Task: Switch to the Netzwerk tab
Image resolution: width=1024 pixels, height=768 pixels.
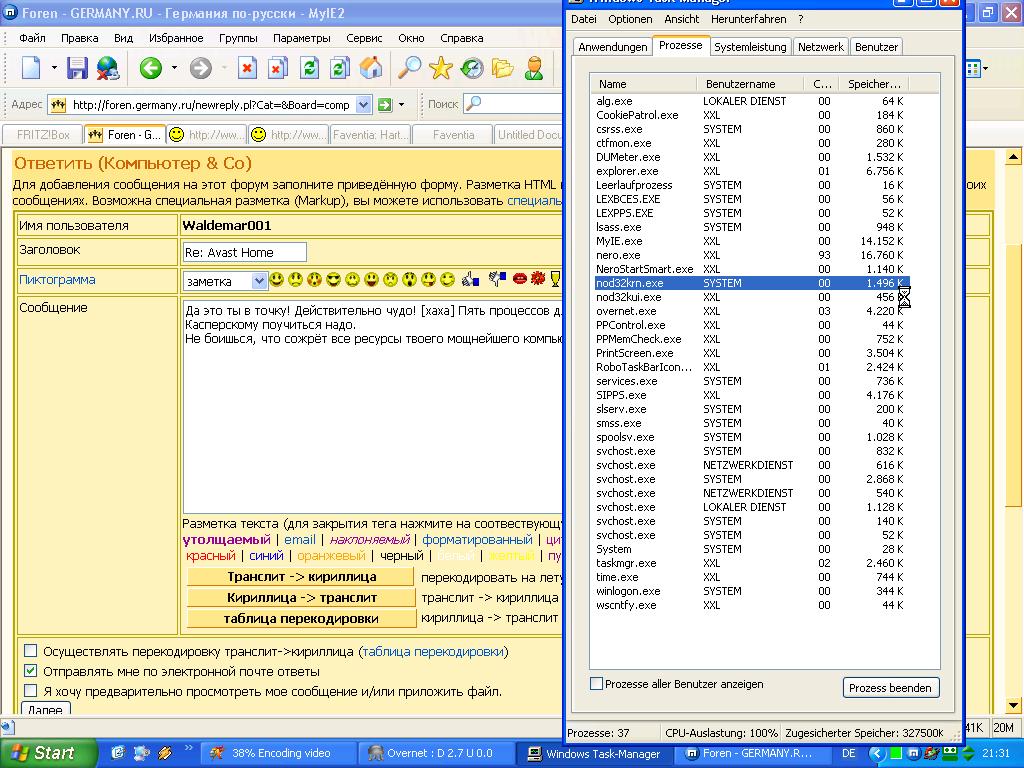Action: click(821, 46)
